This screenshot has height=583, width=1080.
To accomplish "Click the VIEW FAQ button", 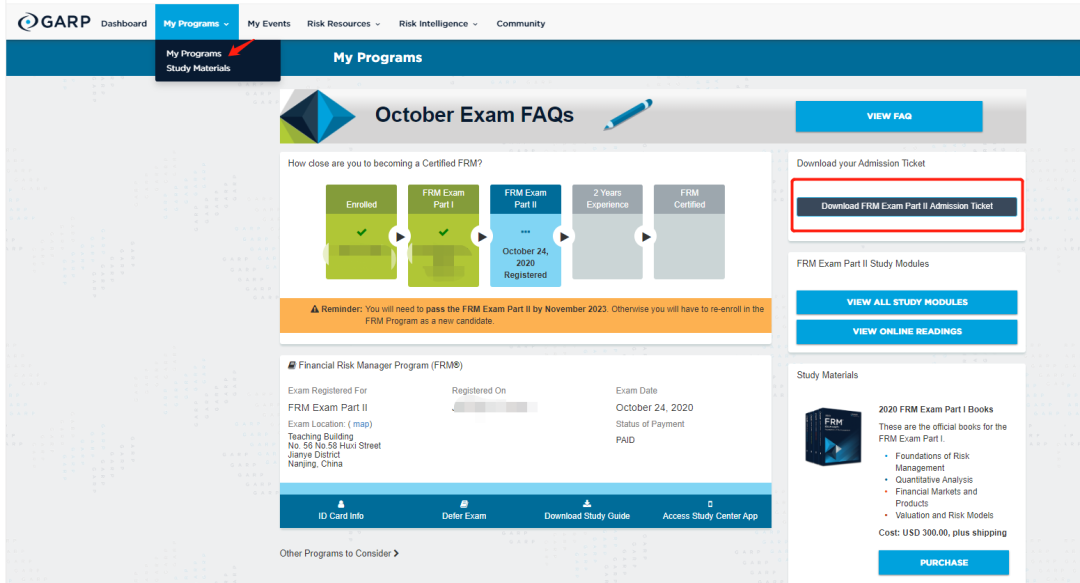I will pos(889,116).
